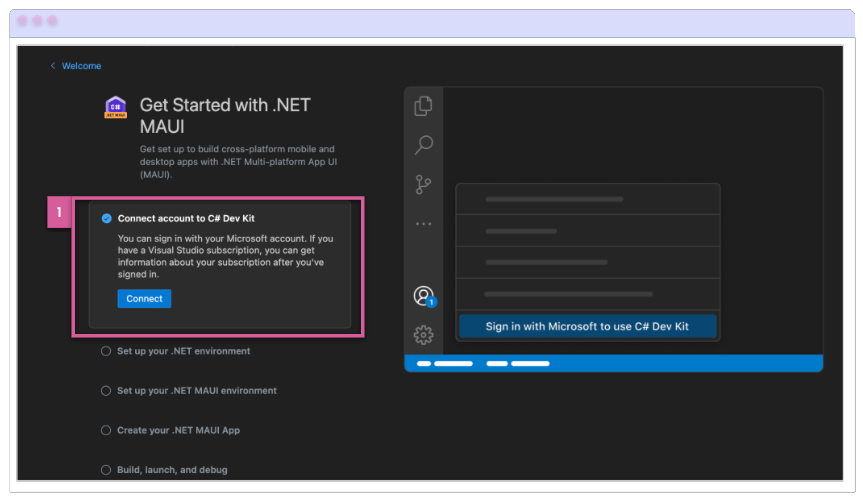
Task: Open the Accounts icon with badge
Action: (x=424, y=296)
